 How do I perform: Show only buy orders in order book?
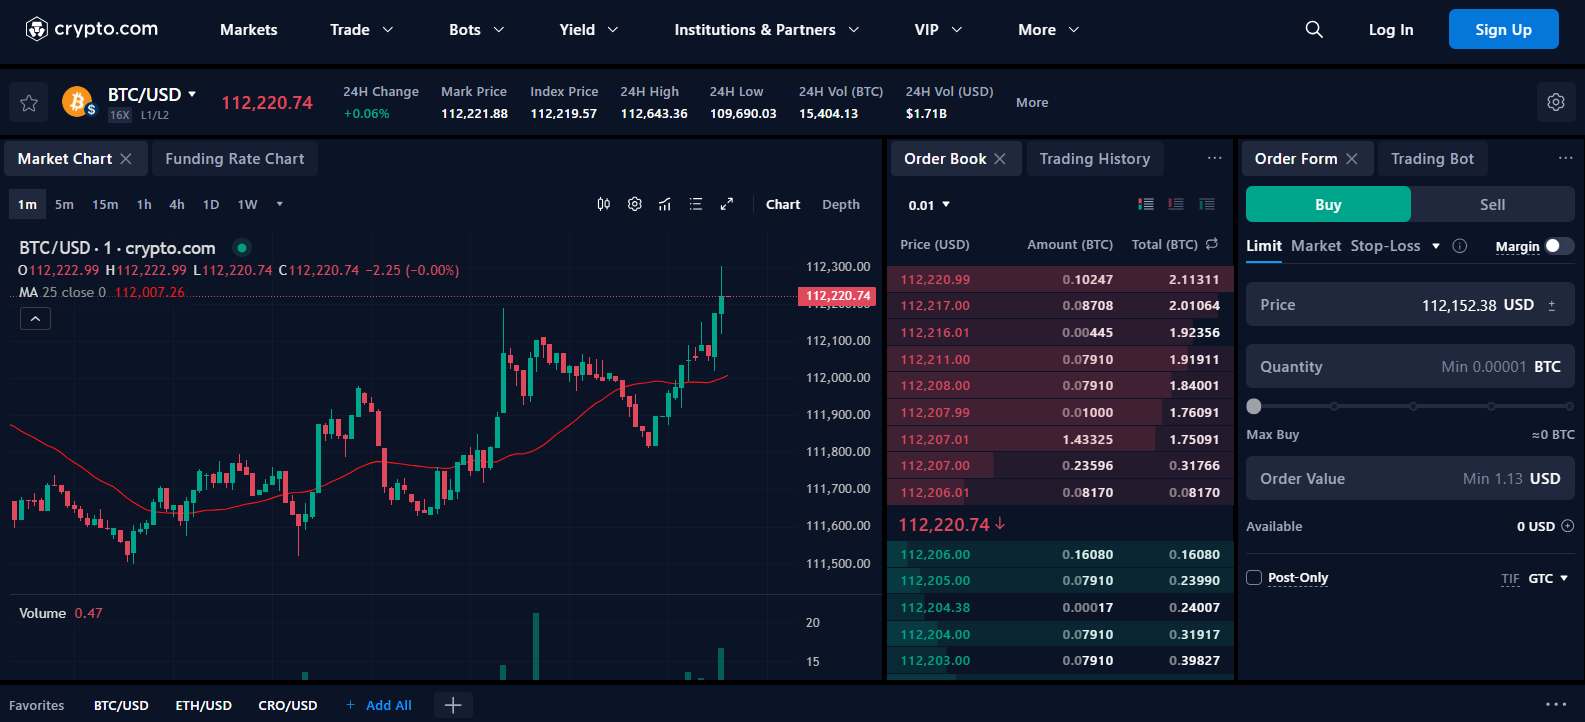1207,204
